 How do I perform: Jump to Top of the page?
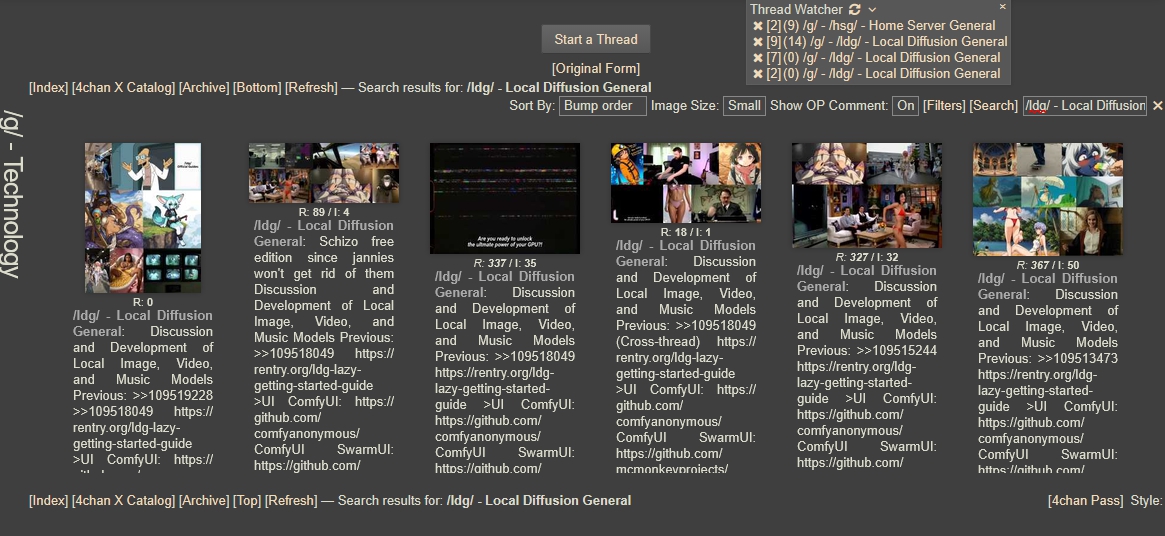(247, 500)
